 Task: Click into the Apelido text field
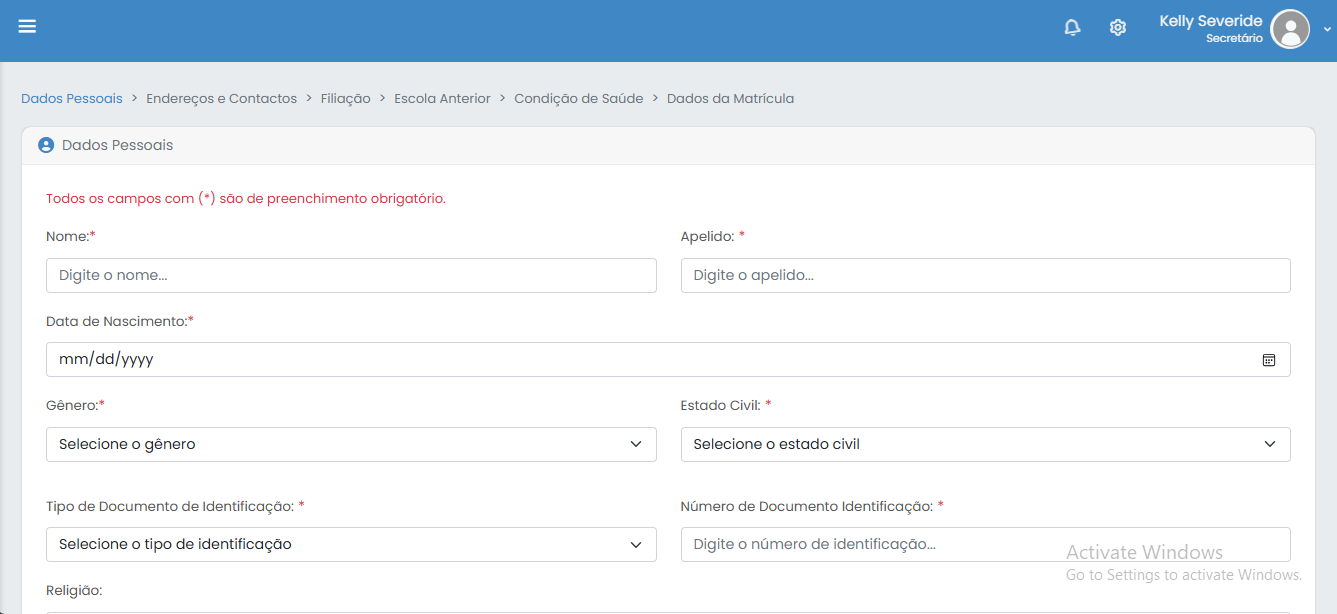[x=985, y=275]
